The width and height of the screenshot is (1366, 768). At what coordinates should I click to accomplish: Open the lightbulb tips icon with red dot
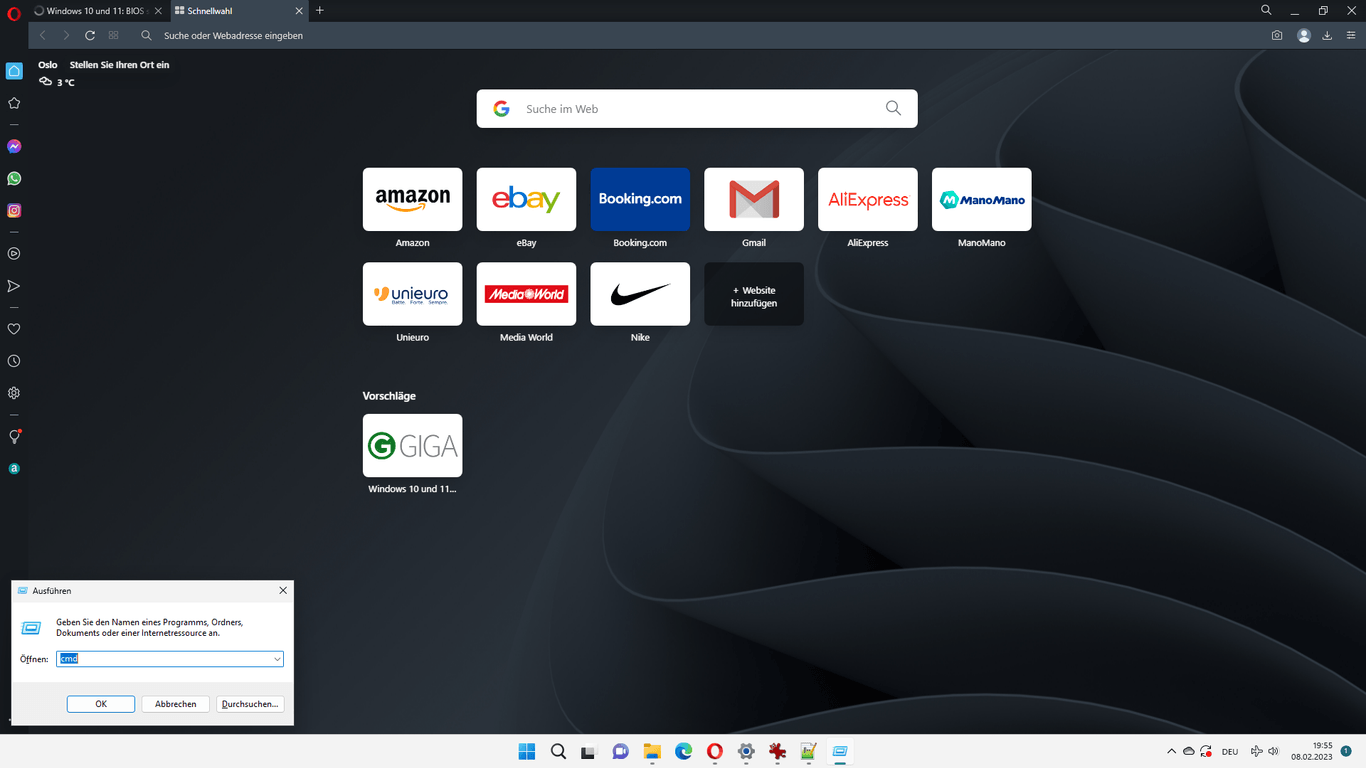(14, 437)
